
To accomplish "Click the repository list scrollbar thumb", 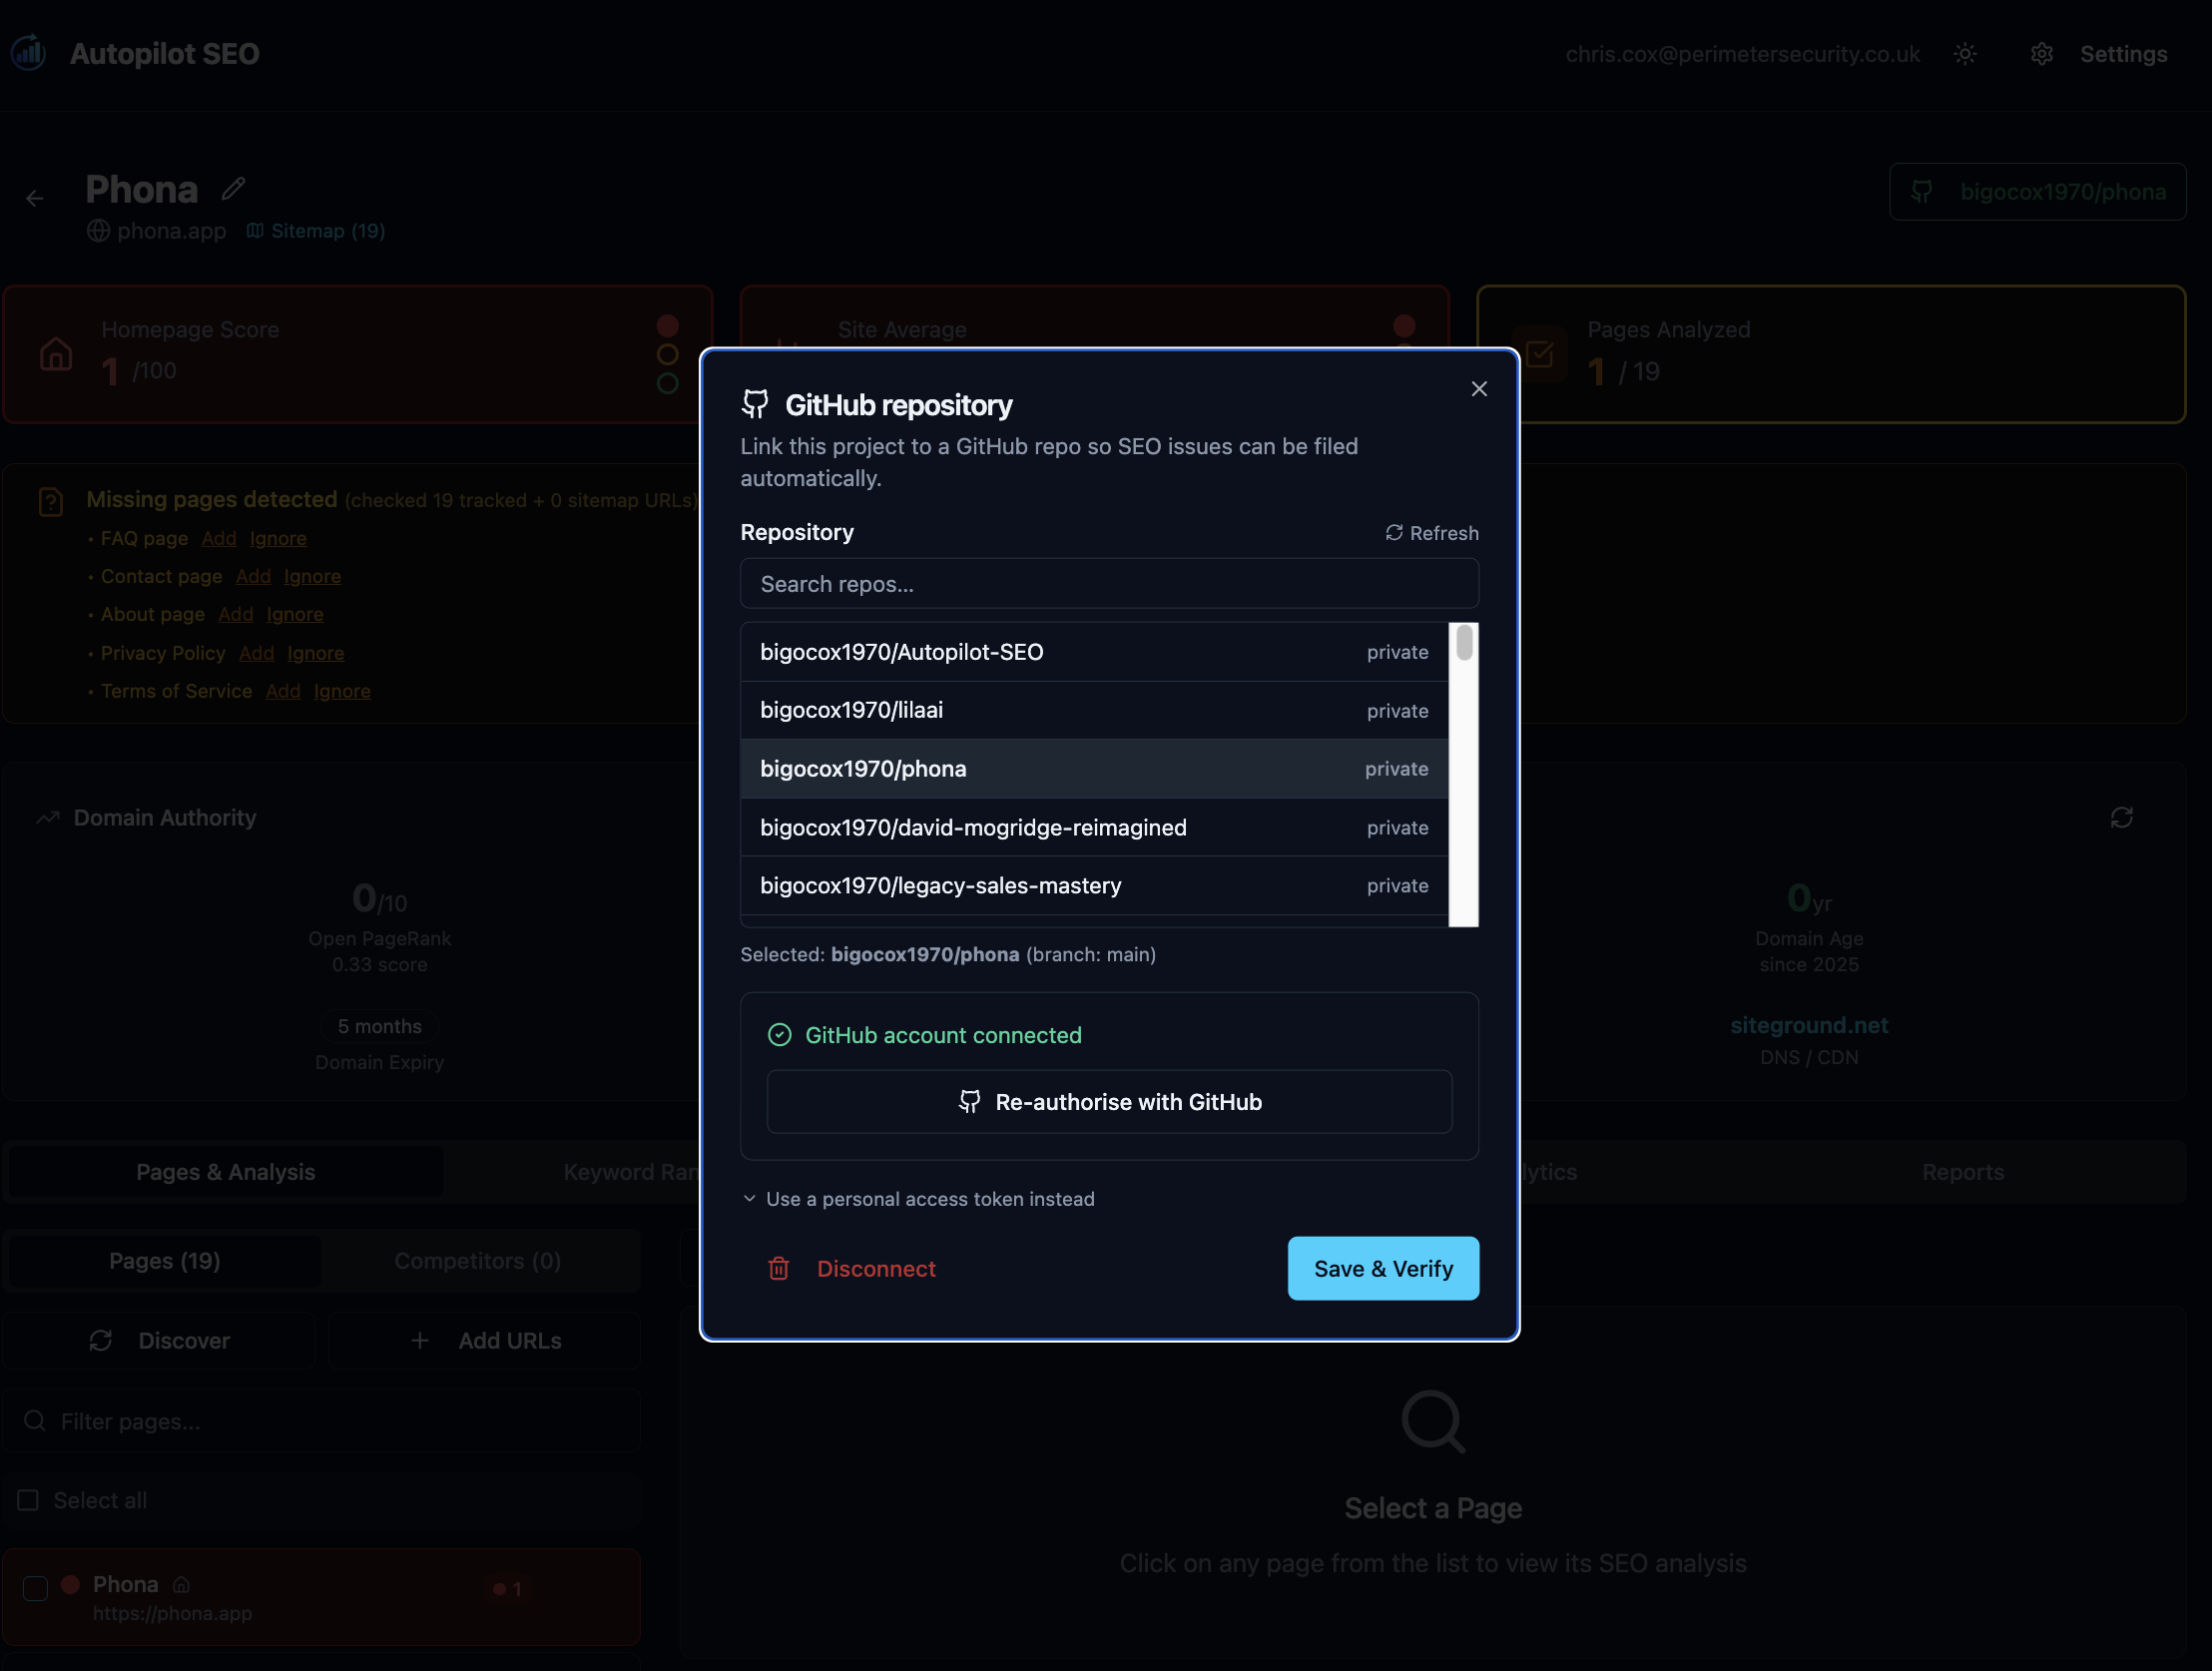I will coord(1464,643).
